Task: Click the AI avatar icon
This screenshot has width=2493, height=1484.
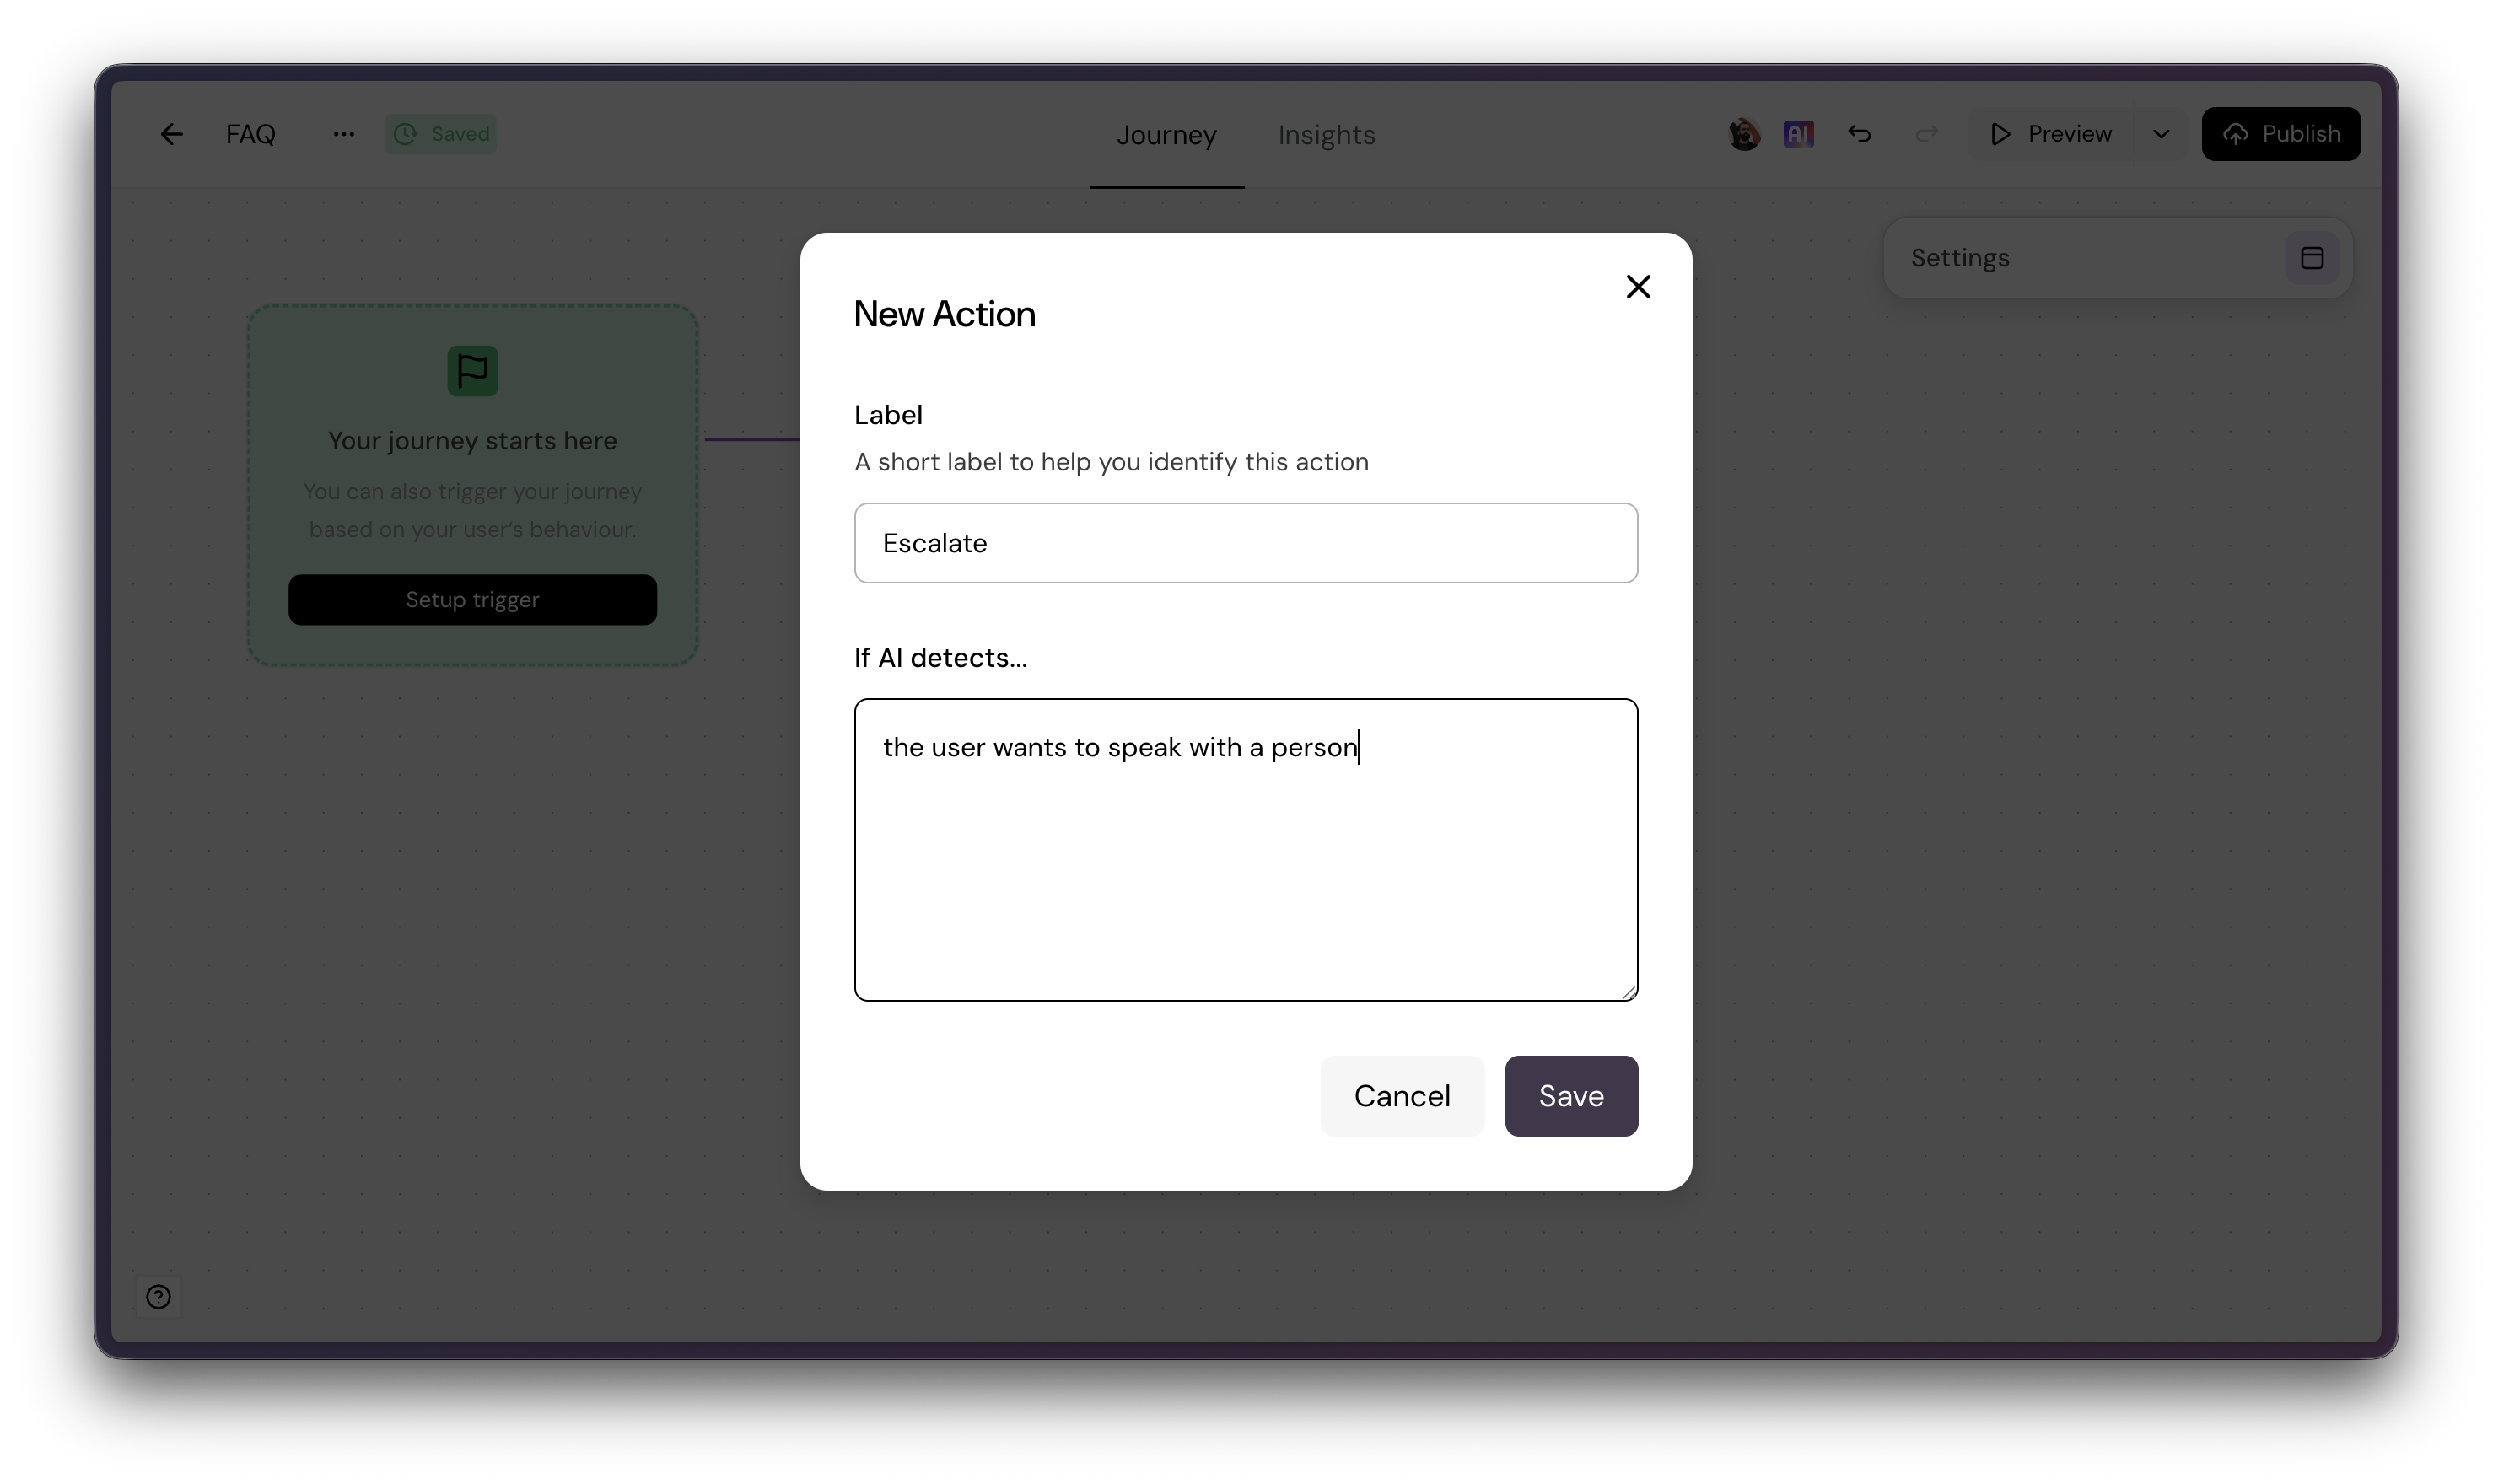Action: [1798, 134]
